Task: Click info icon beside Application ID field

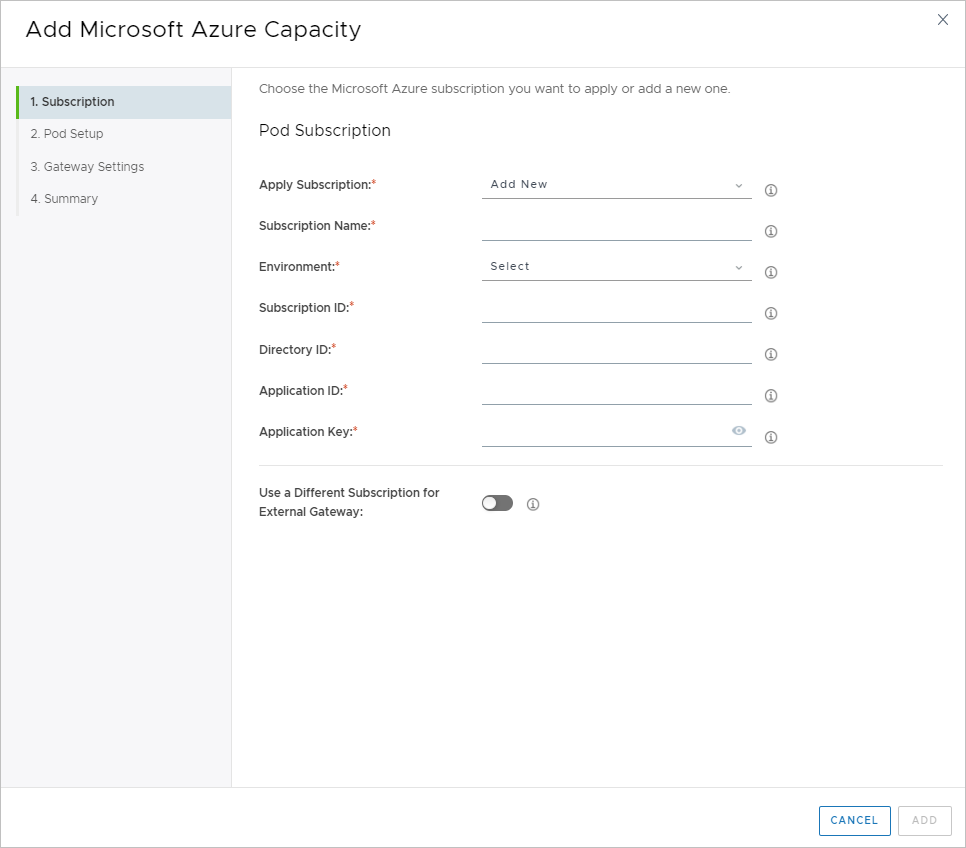Action: (x=771, y=396)
